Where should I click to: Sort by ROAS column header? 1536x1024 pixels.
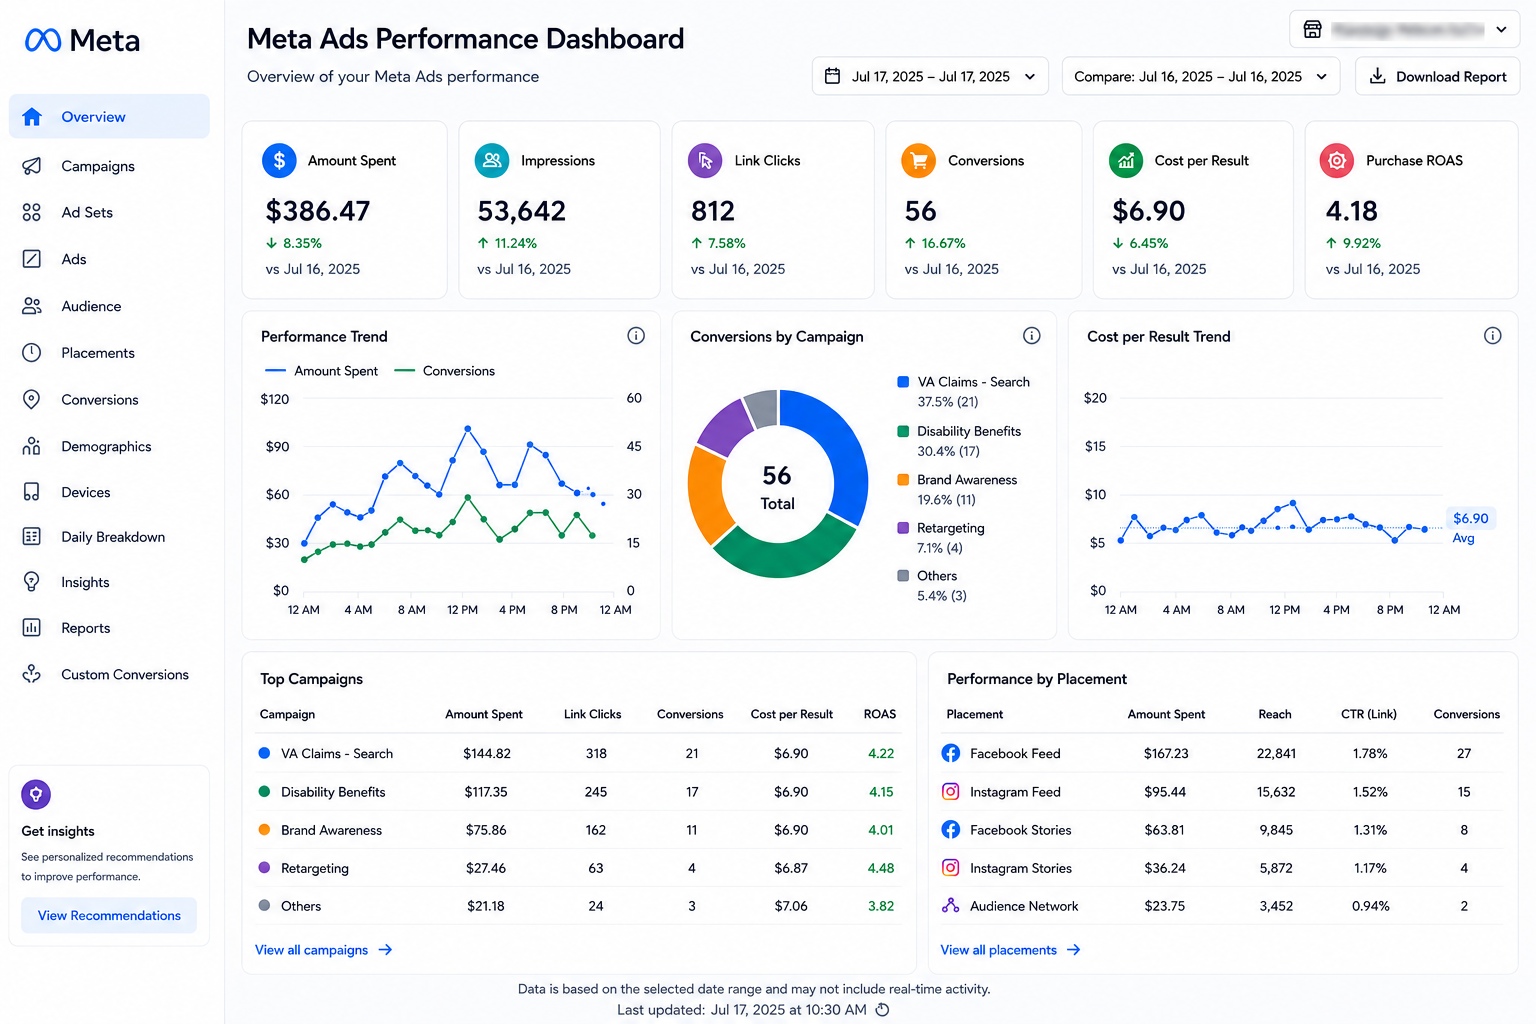pos(880,714)
